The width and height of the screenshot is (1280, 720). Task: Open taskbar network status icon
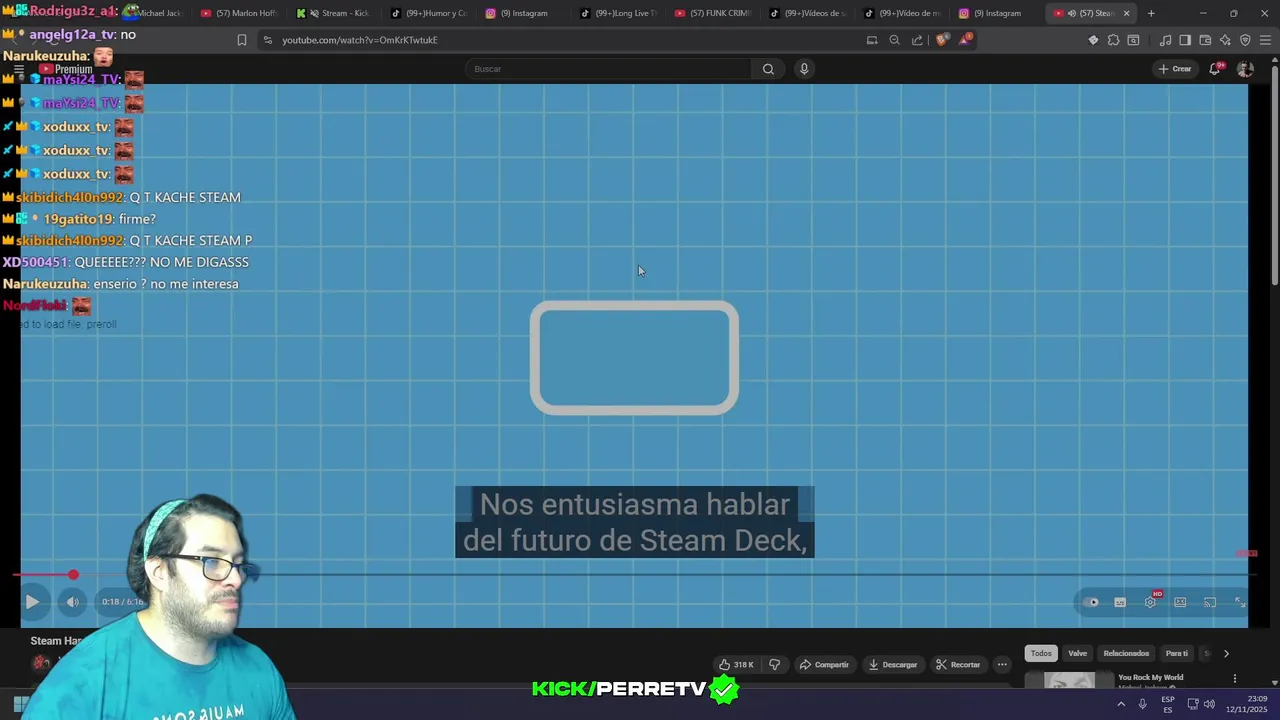coord(1193,704)
